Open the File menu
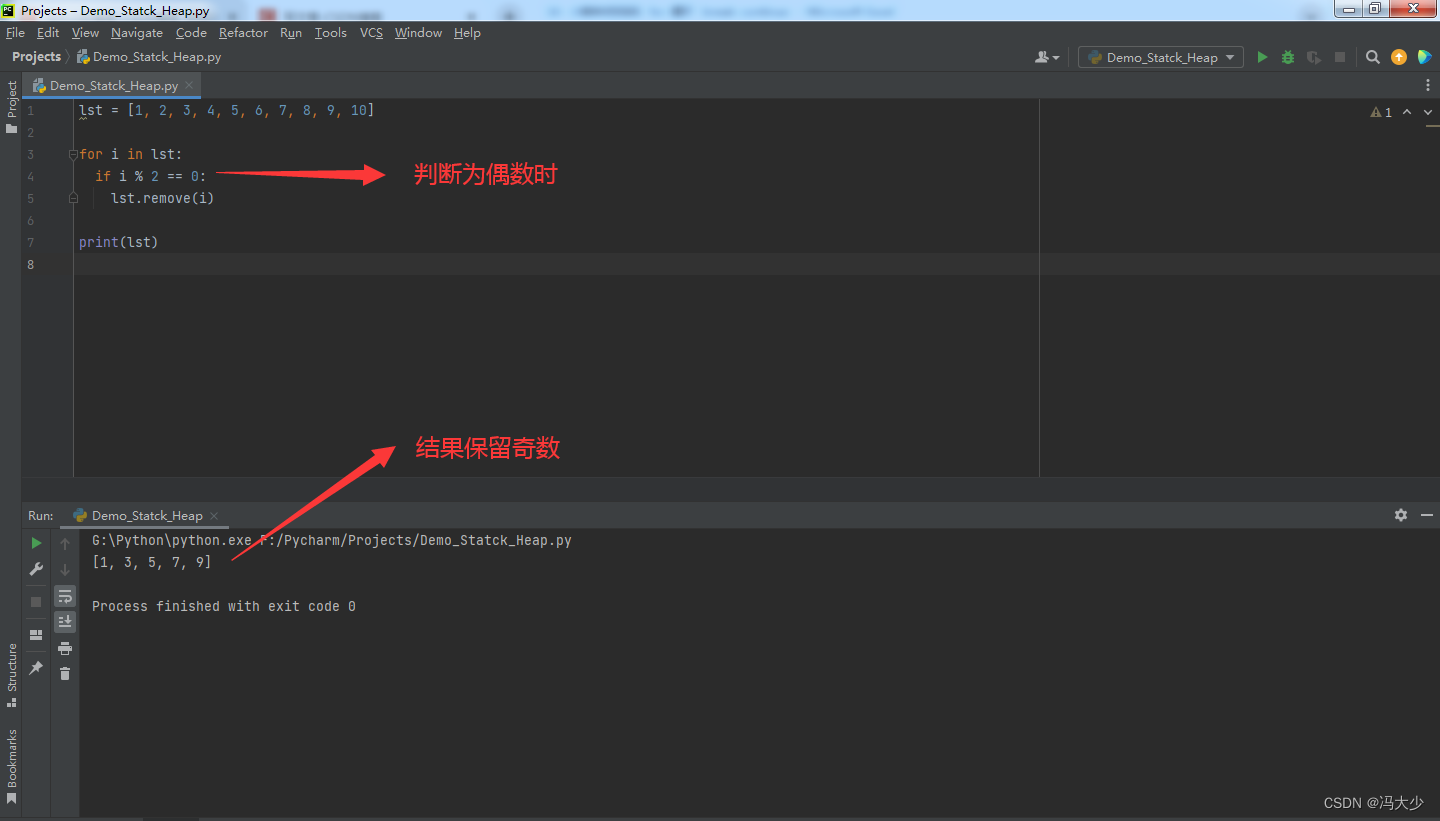Viewport: 1440px width, 821px height. 15,33
